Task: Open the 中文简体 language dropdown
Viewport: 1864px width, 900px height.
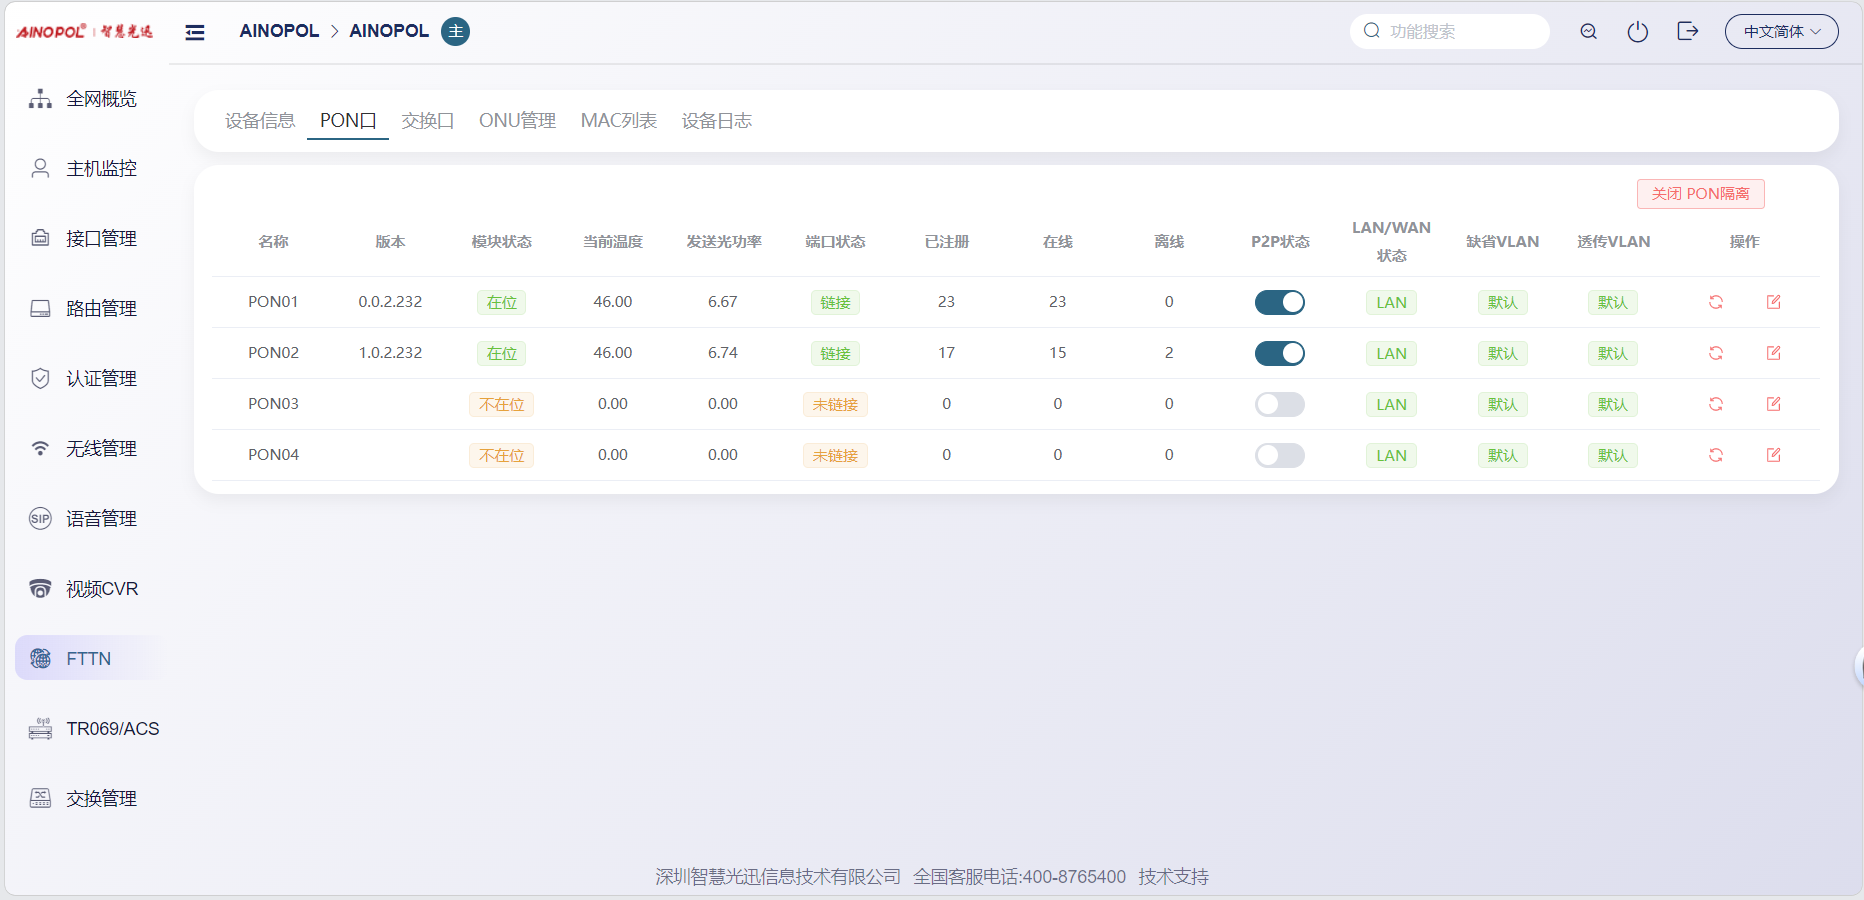Action: [1781, 32]
